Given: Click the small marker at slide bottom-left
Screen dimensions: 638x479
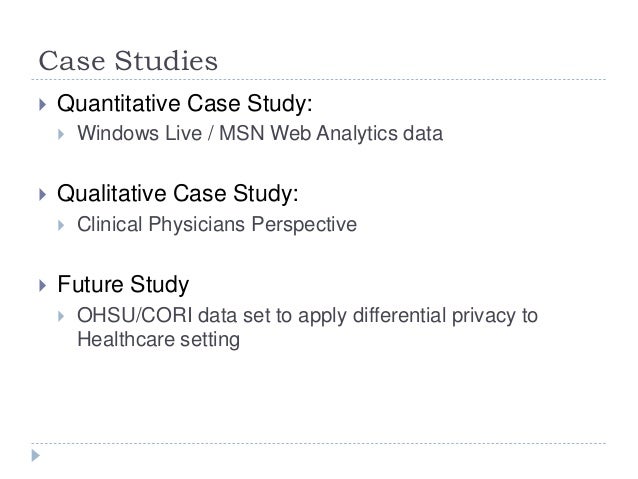Looking at the screenshot, I should [37, 456].
